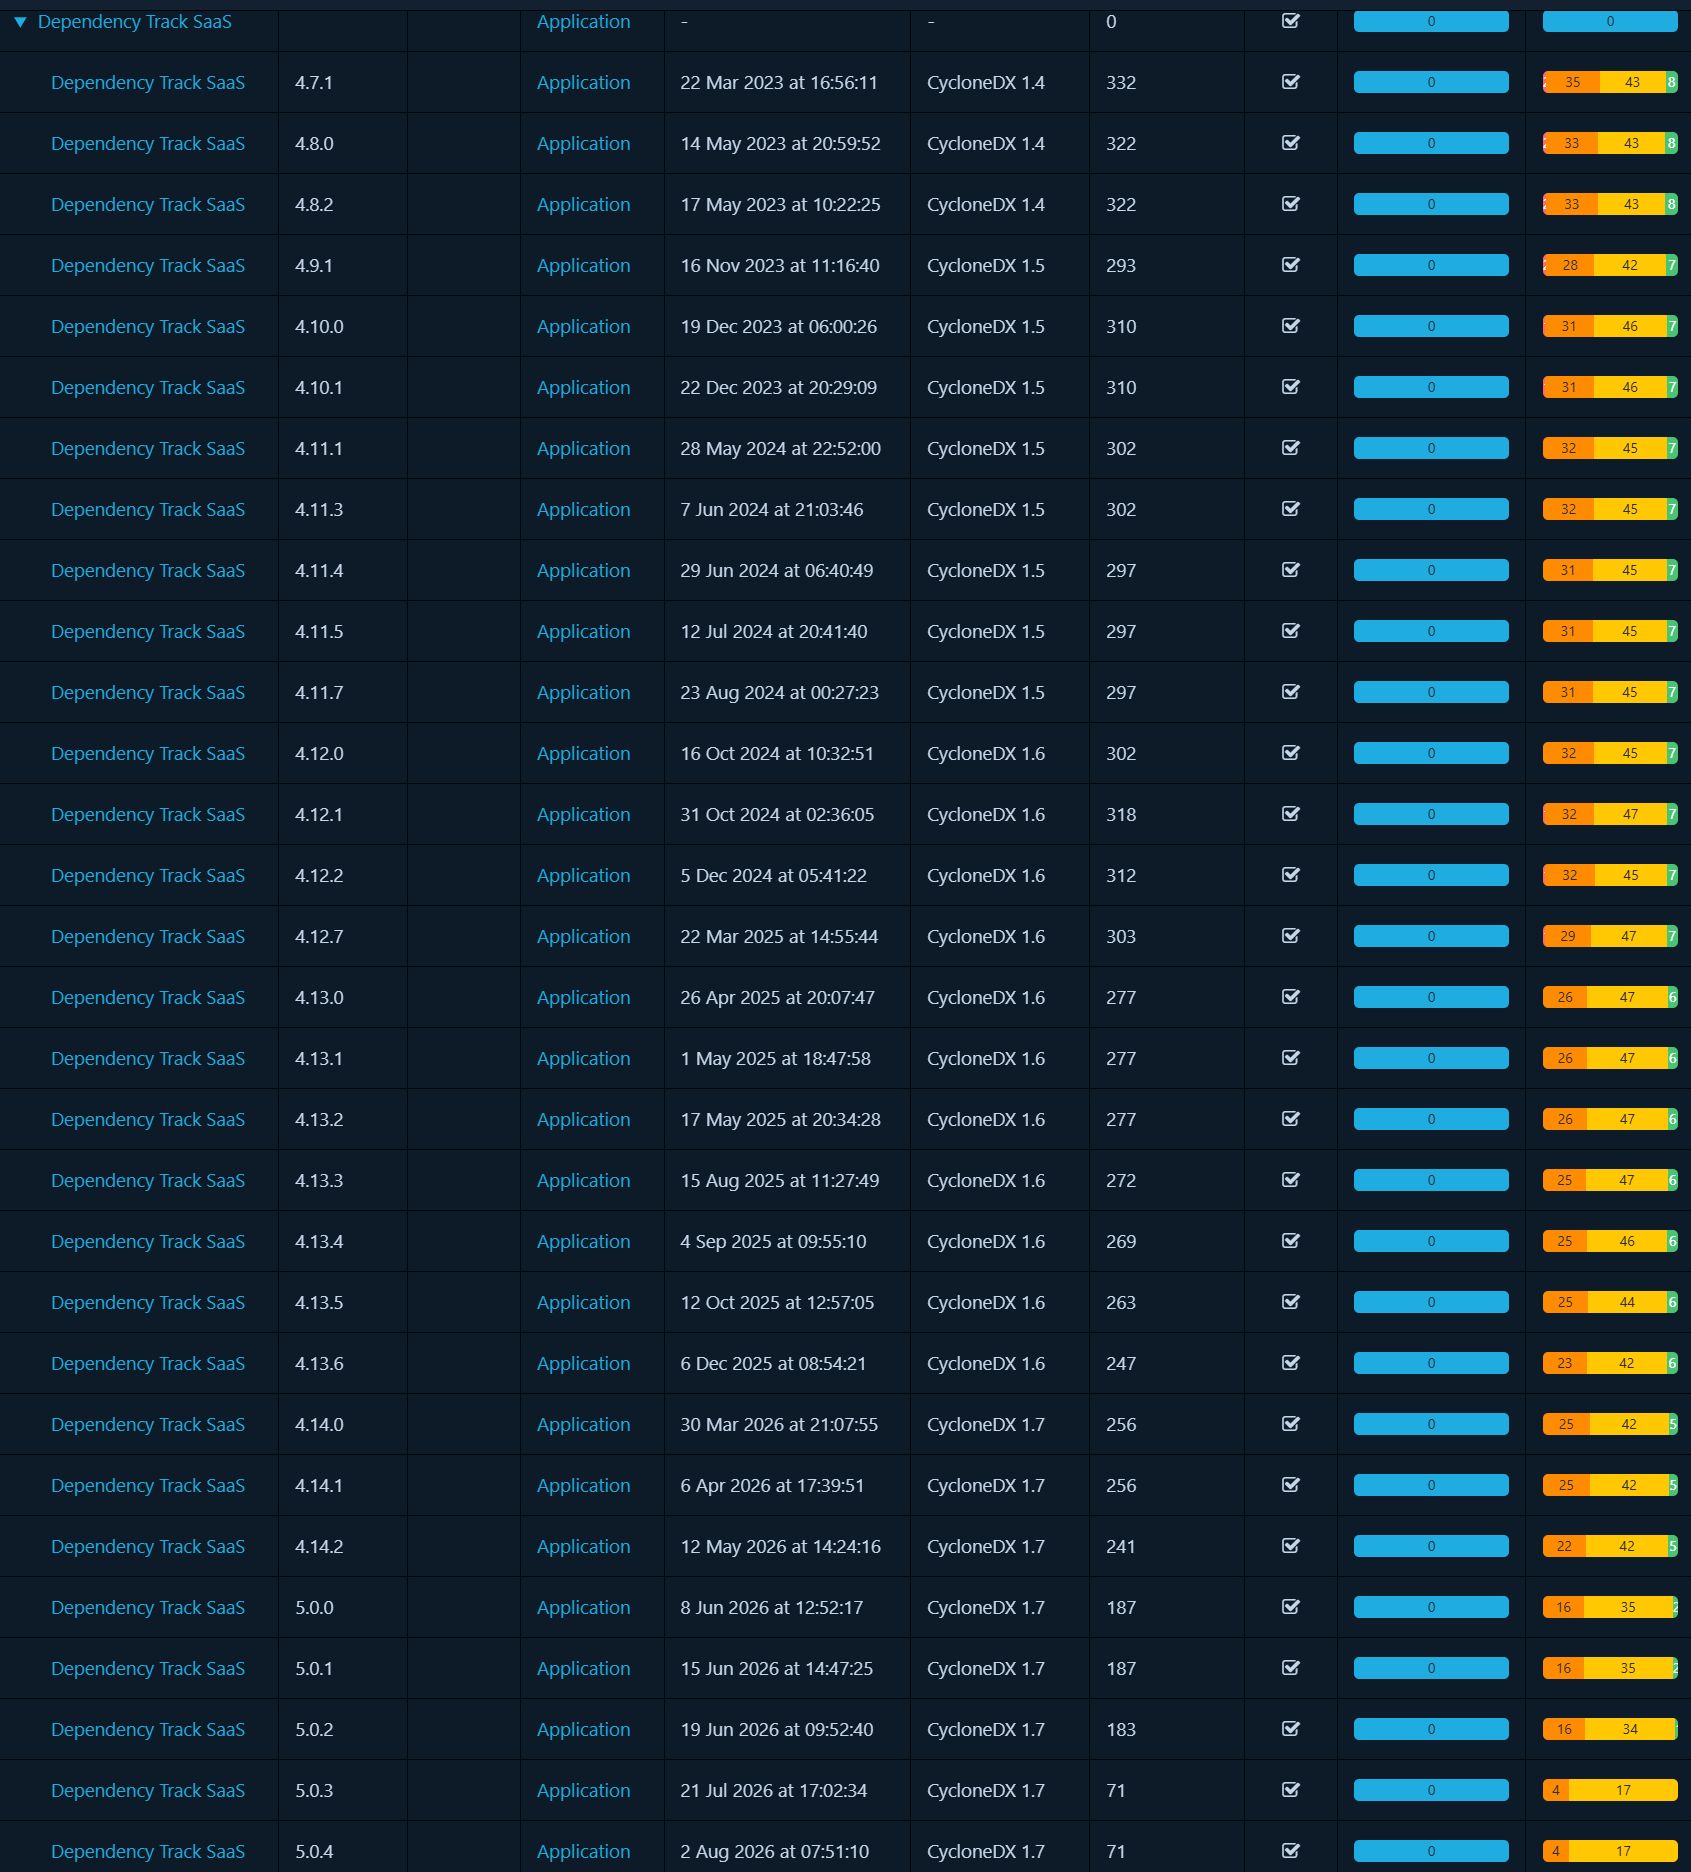Image resolution: width=1691 pixels, height=1872 pixels.
Task: Click the policy violations bar for version 4.8.0
Action: 1431,143
